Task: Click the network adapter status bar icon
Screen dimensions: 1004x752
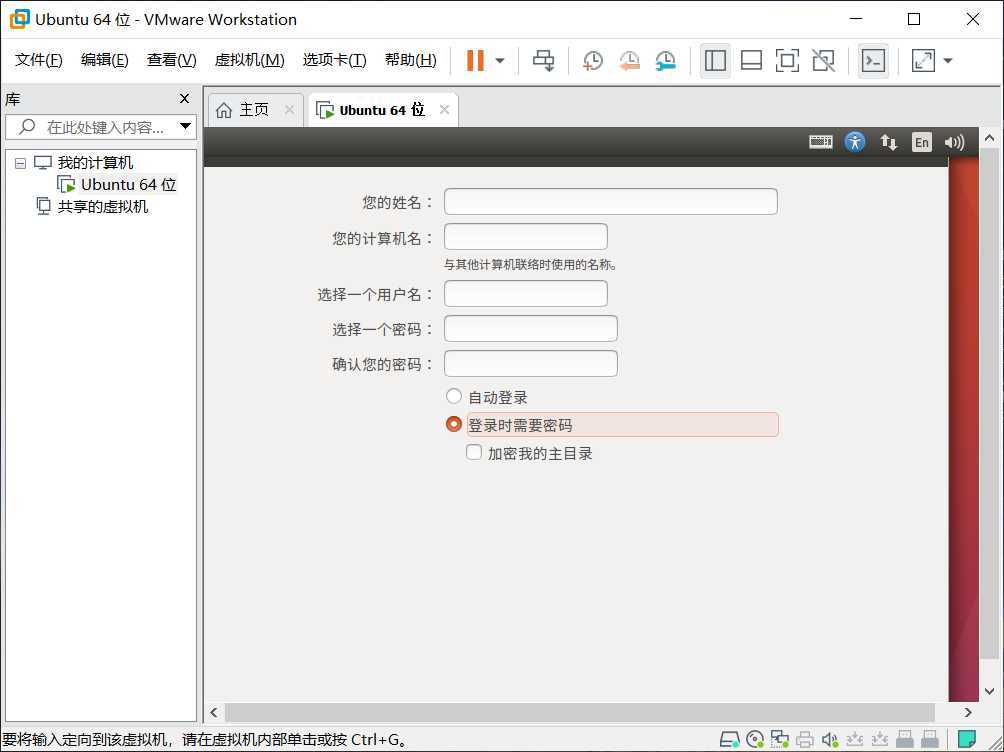Action: pyautogui.click(x=780, y=740)
